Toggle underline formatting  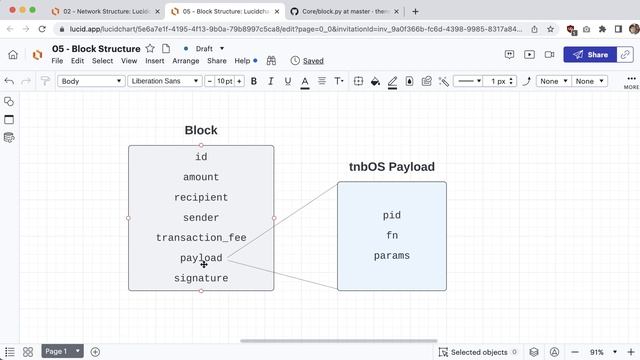(288, 81)
